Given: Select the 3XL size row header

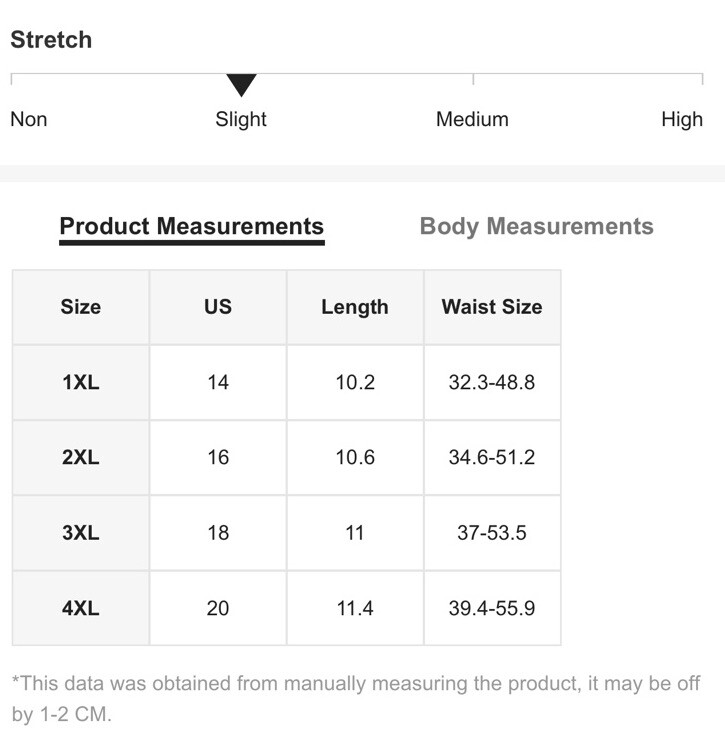Looking at the screenshot, I should (81, 533).
